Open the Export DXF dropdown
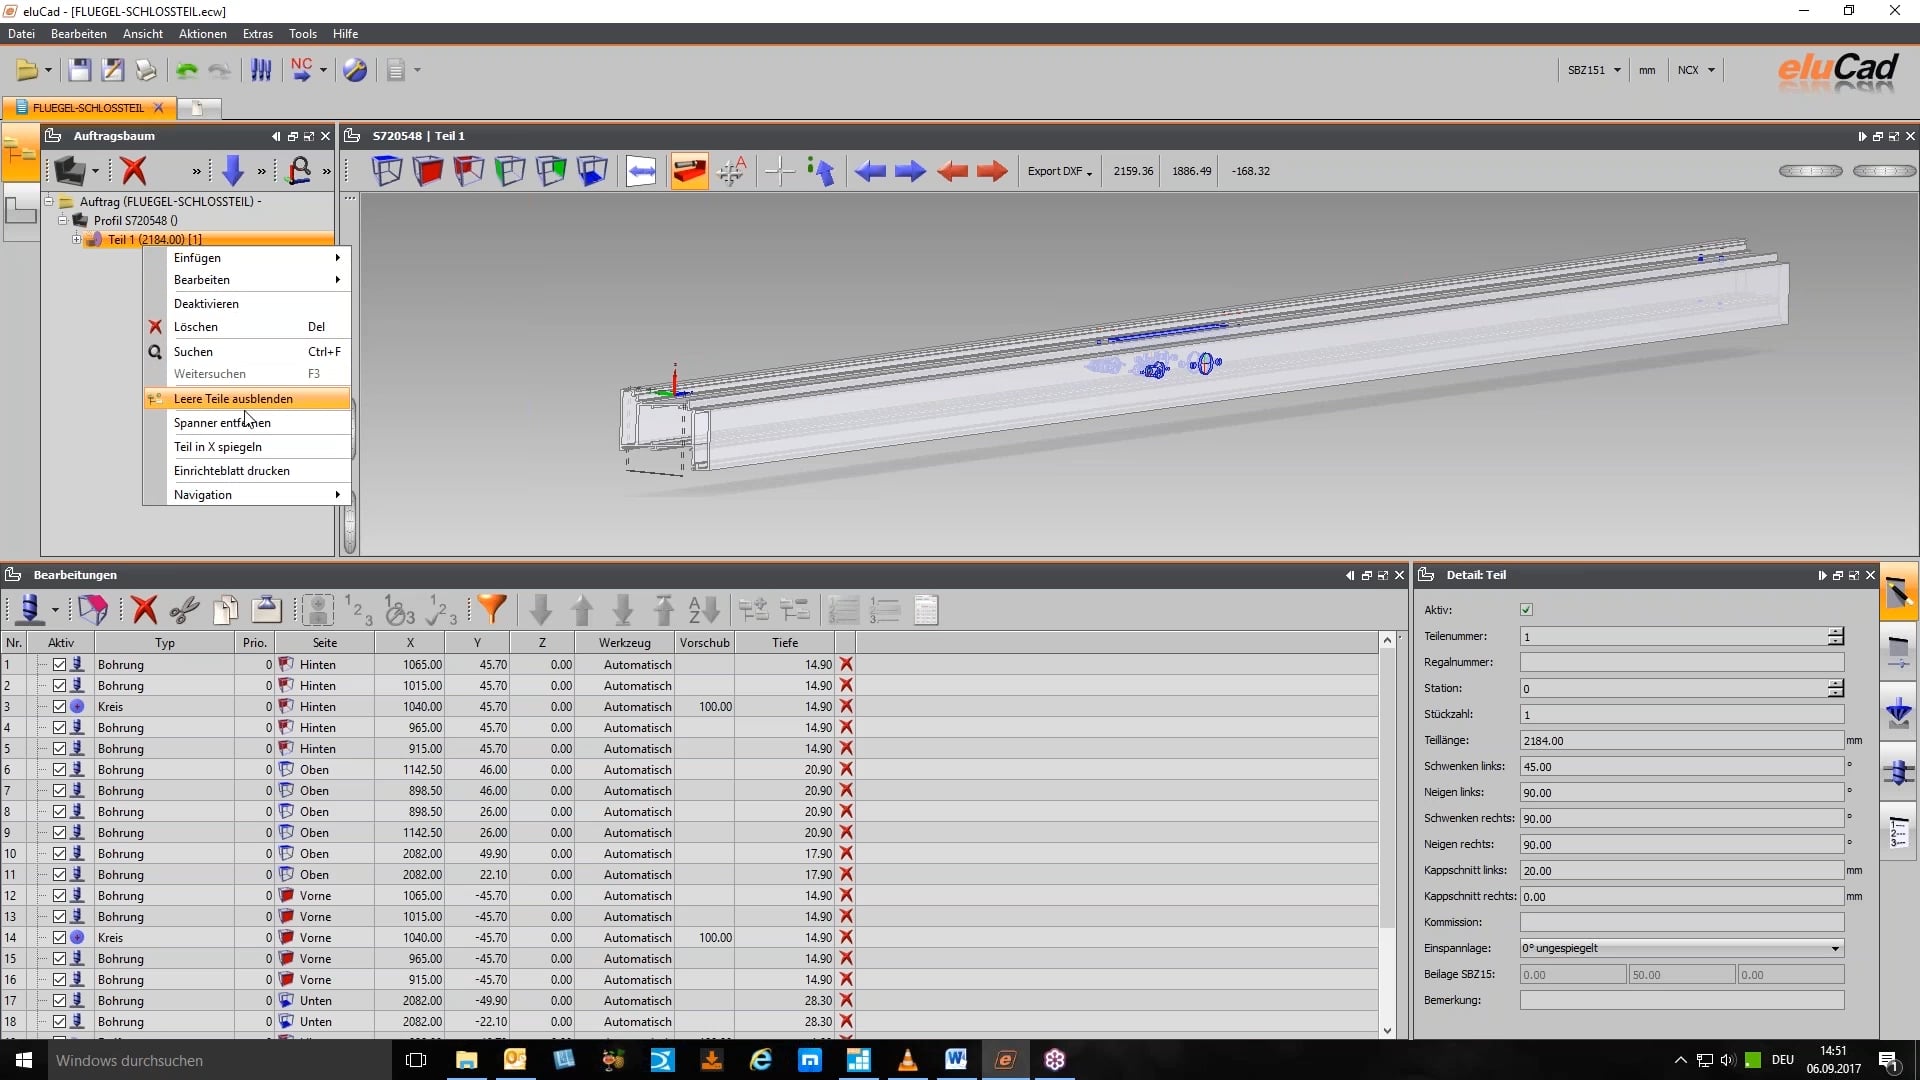Viewport: 1920px width, 1080px height. pyautogui.click(x=1059, y=171)
